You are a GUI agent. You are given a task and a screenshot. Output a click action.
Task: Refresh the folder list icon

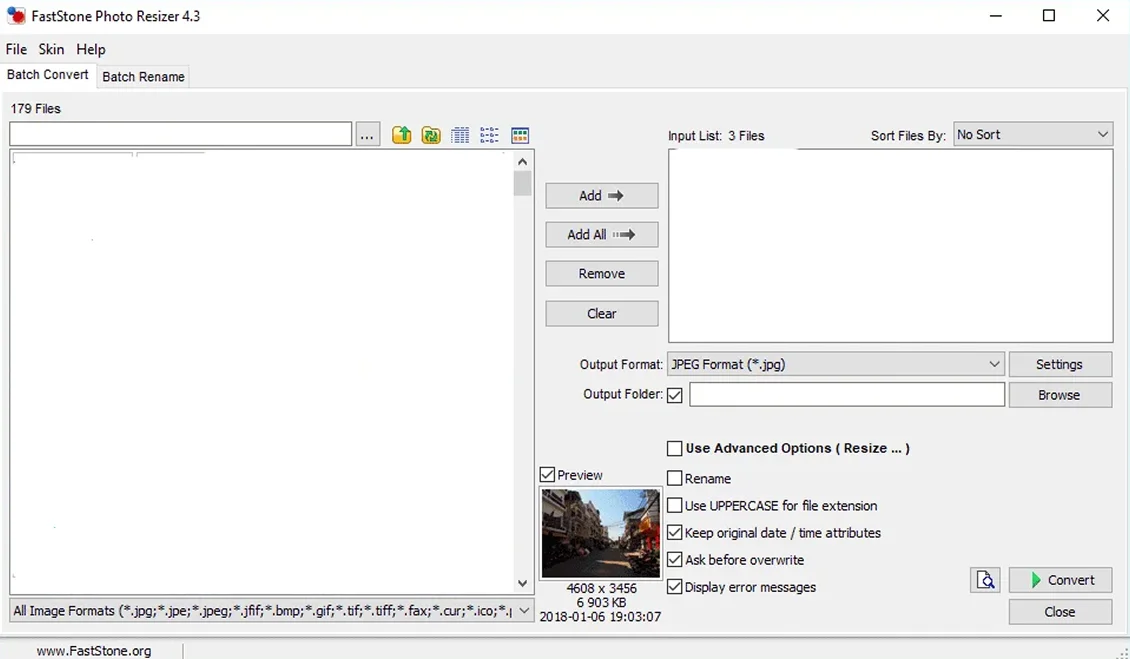(431, 135)
